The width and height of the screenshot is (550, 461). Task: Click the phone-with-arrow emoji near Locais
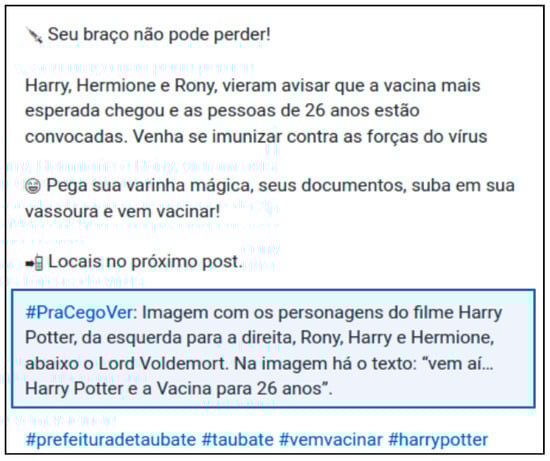34,263
